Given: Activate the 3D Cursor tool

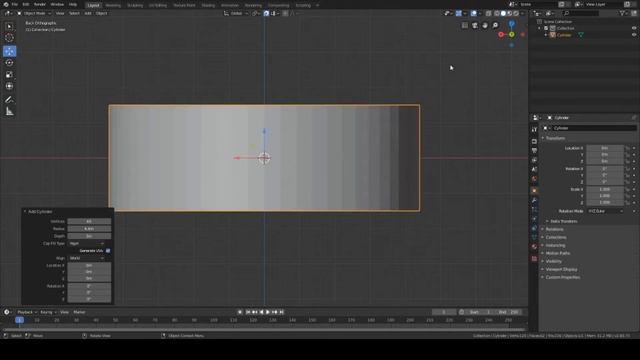Looking at the screenshot, I should [9, 38].
